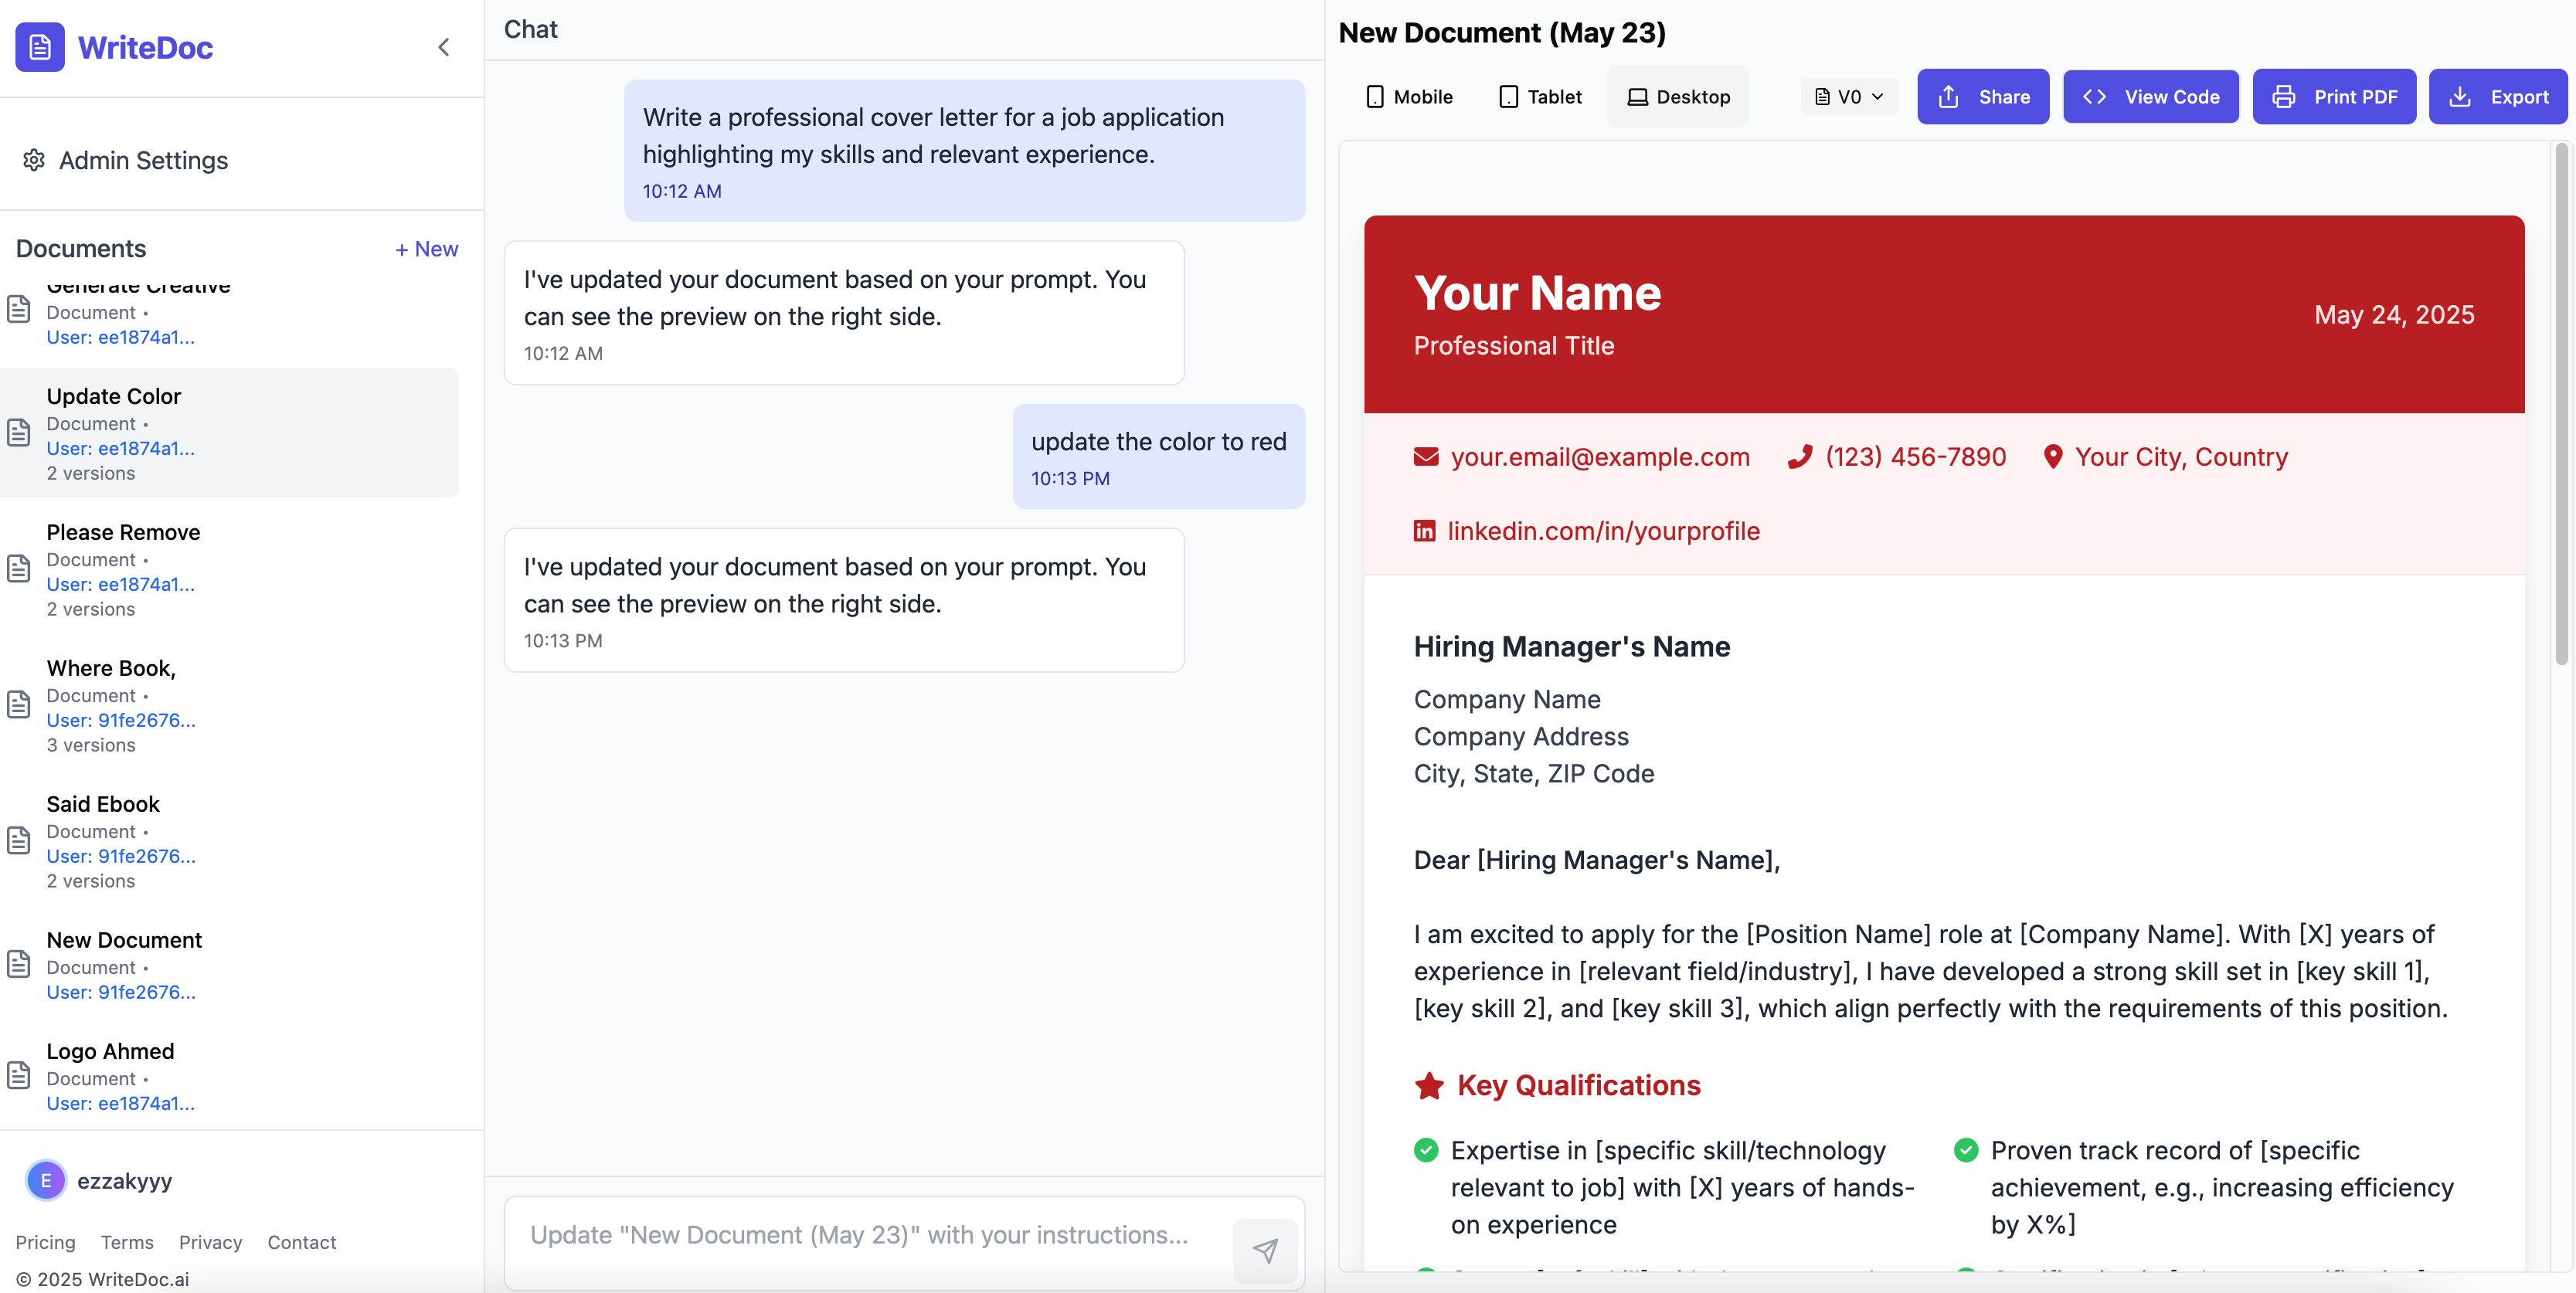Click the phone icon in contact bar

(x=1800, y=457)
